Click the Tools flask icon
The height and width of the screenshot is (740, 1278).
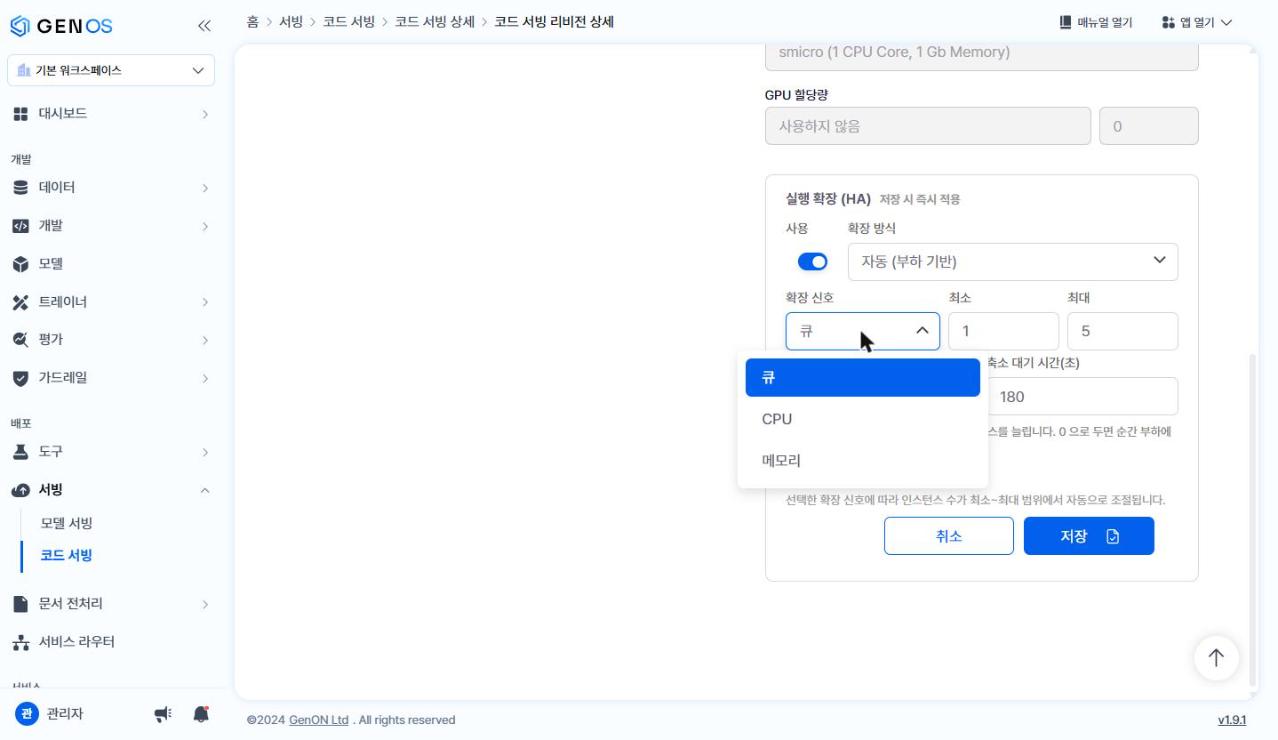coord(20,452)
